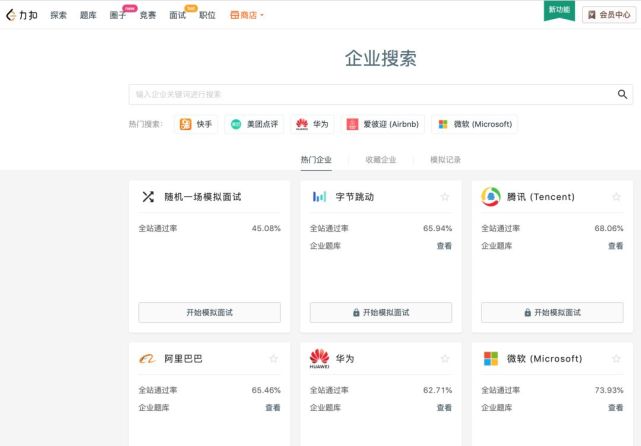Click the 73.93% pass rate value
The height and width of the screenshot is (446, 641).
(x=609, y=390)
